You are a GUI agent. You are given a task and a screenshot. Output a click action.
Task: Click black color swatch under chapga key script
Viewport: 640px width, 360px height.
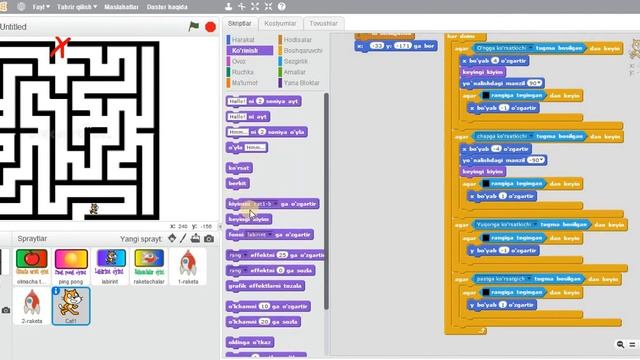(486, 184)
